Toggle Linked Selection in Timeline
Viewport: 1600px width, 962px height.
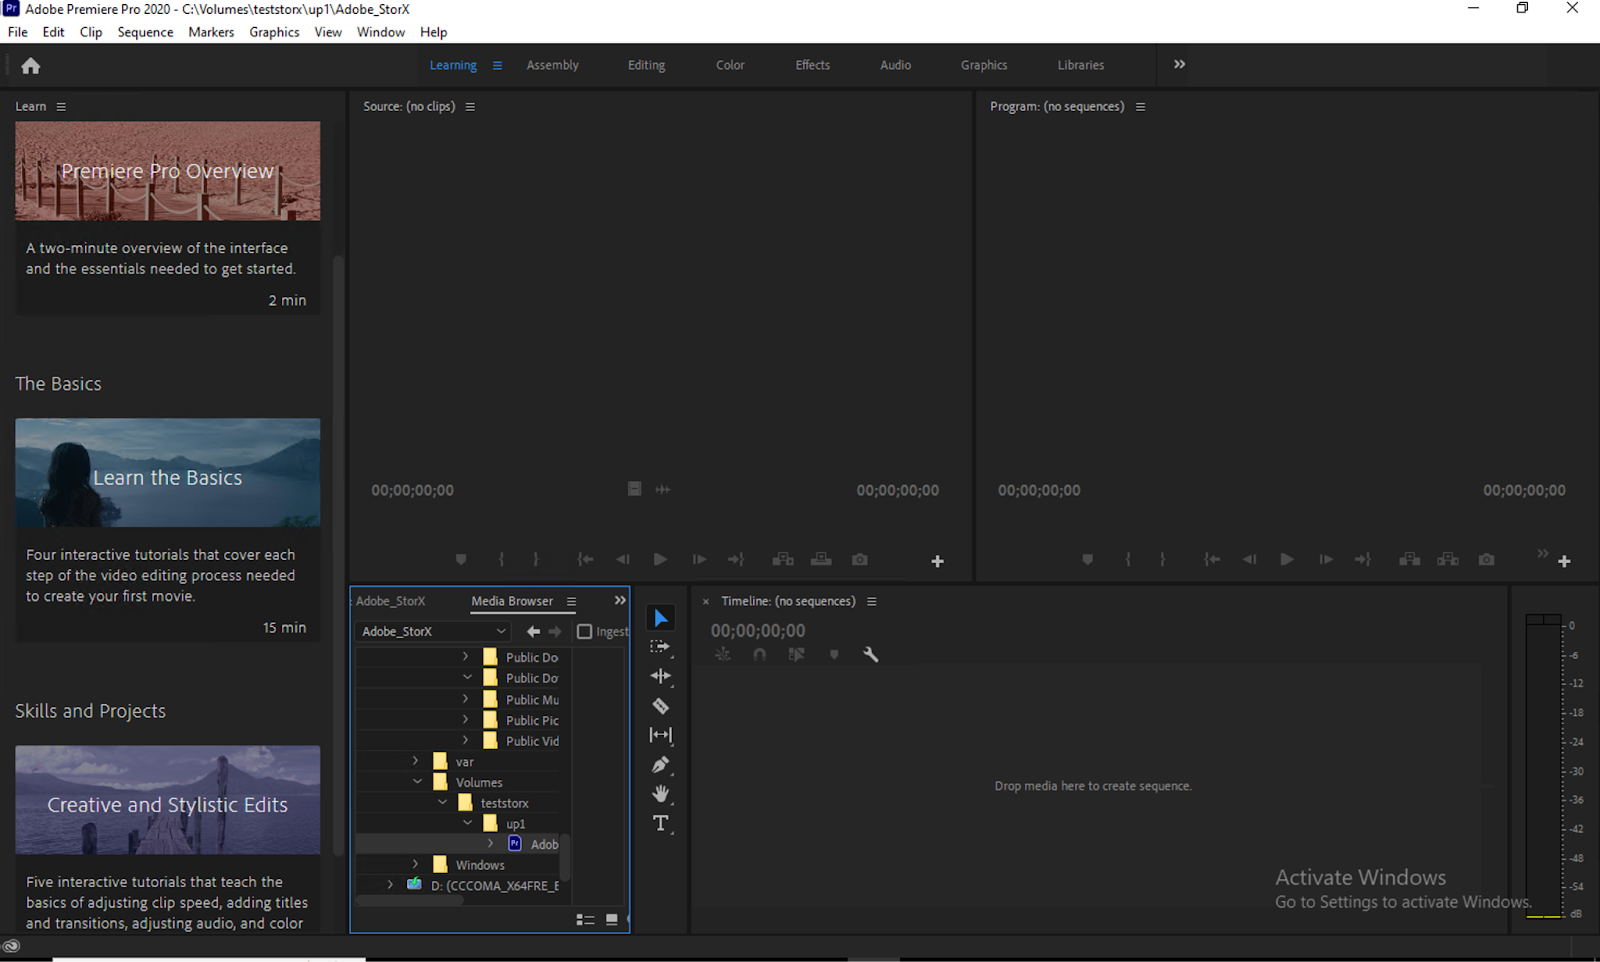point(796,655)
